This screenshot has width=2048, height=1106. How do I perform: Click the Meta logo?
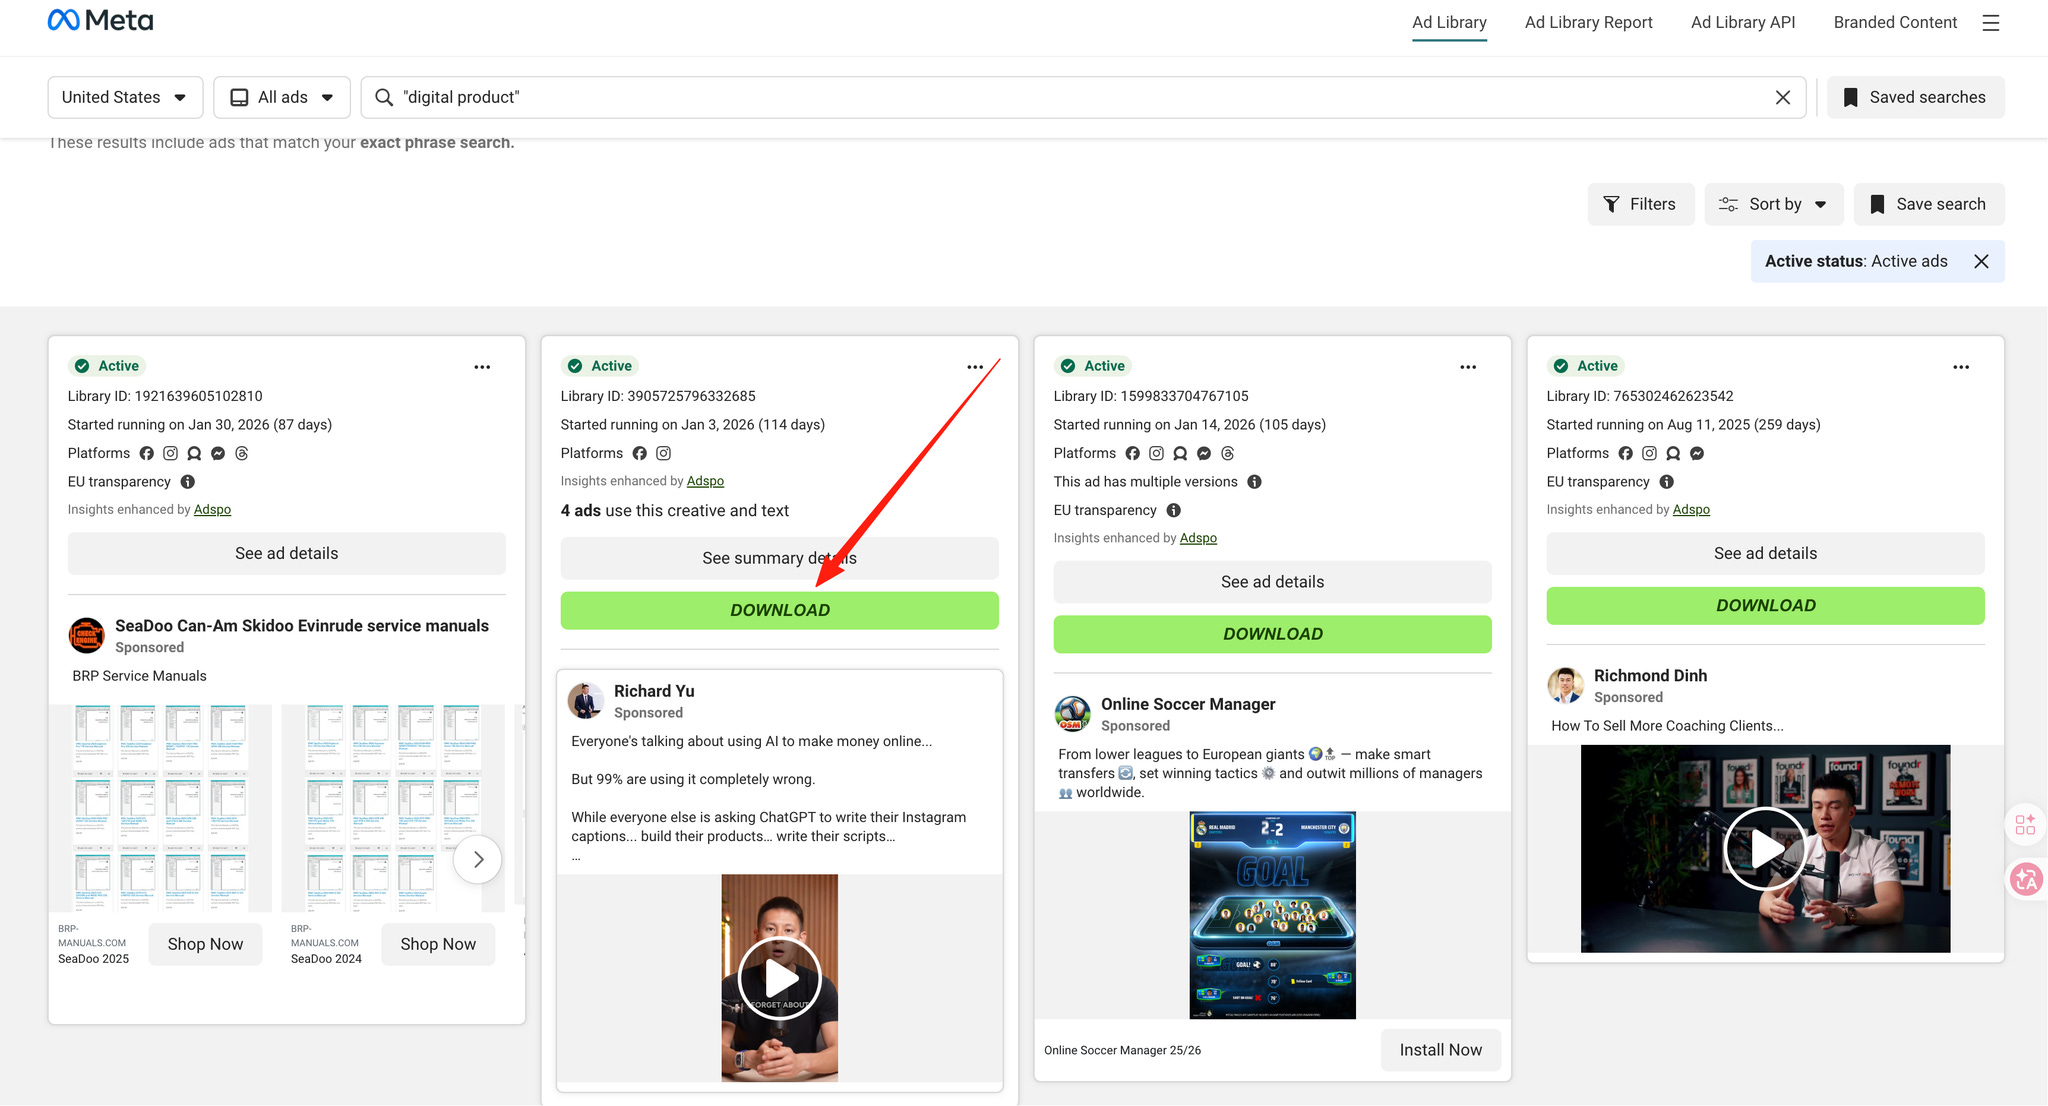pos(100,21)
